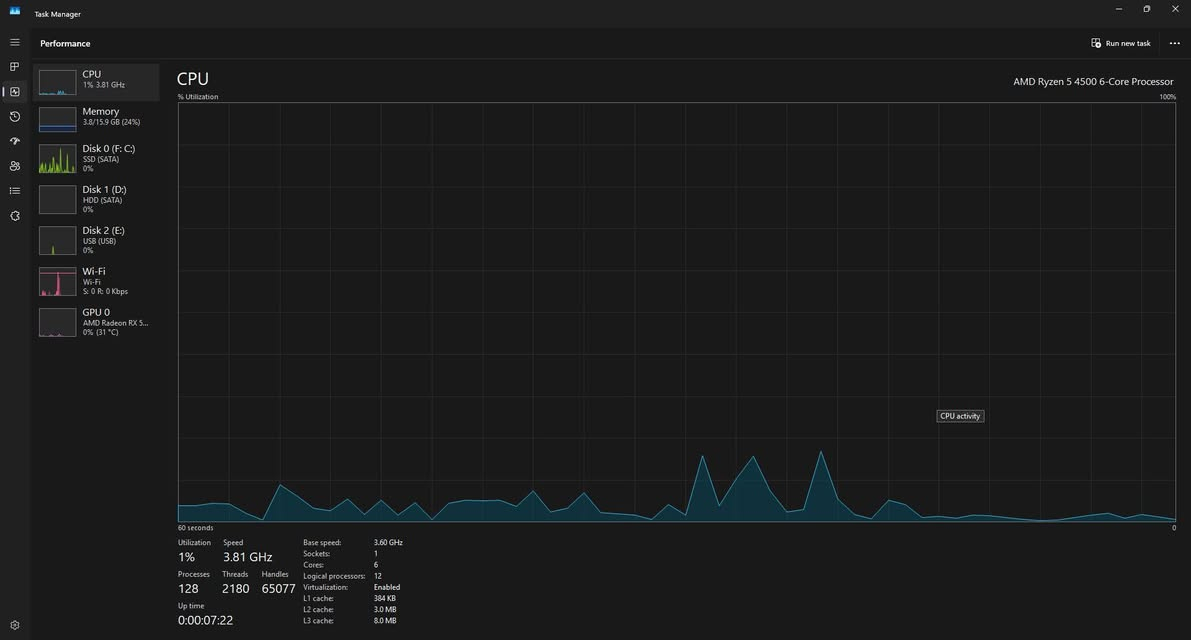Screen dimensions: 1191x640
Task: Open the Users page icon
Action: (15, 166)
